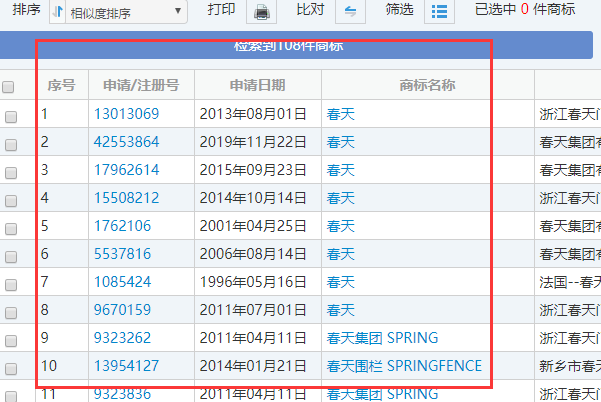Check the box for row 4 (15508212)
The image size is (601, 402).
click(11, 200)
